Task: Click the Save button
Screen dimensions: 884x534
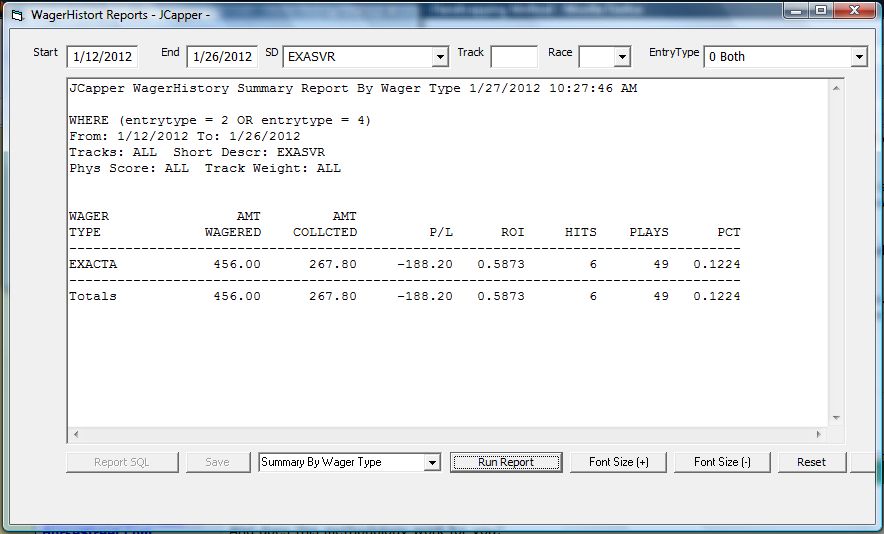Action: click(x=218, y=462)
